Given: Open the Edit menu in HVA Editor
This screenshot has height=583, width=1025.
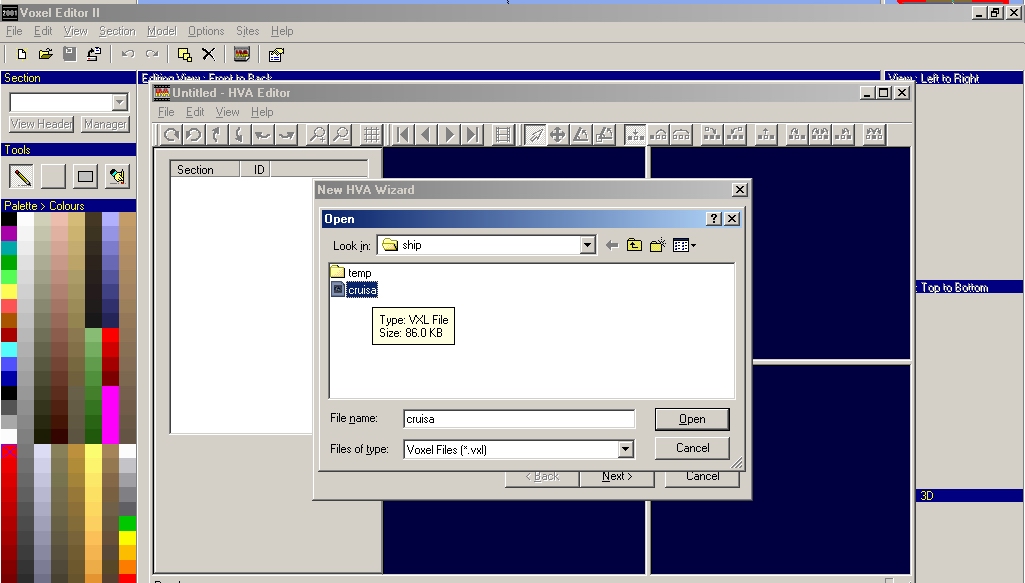Looking at the screenshot, I should point(195,112).
